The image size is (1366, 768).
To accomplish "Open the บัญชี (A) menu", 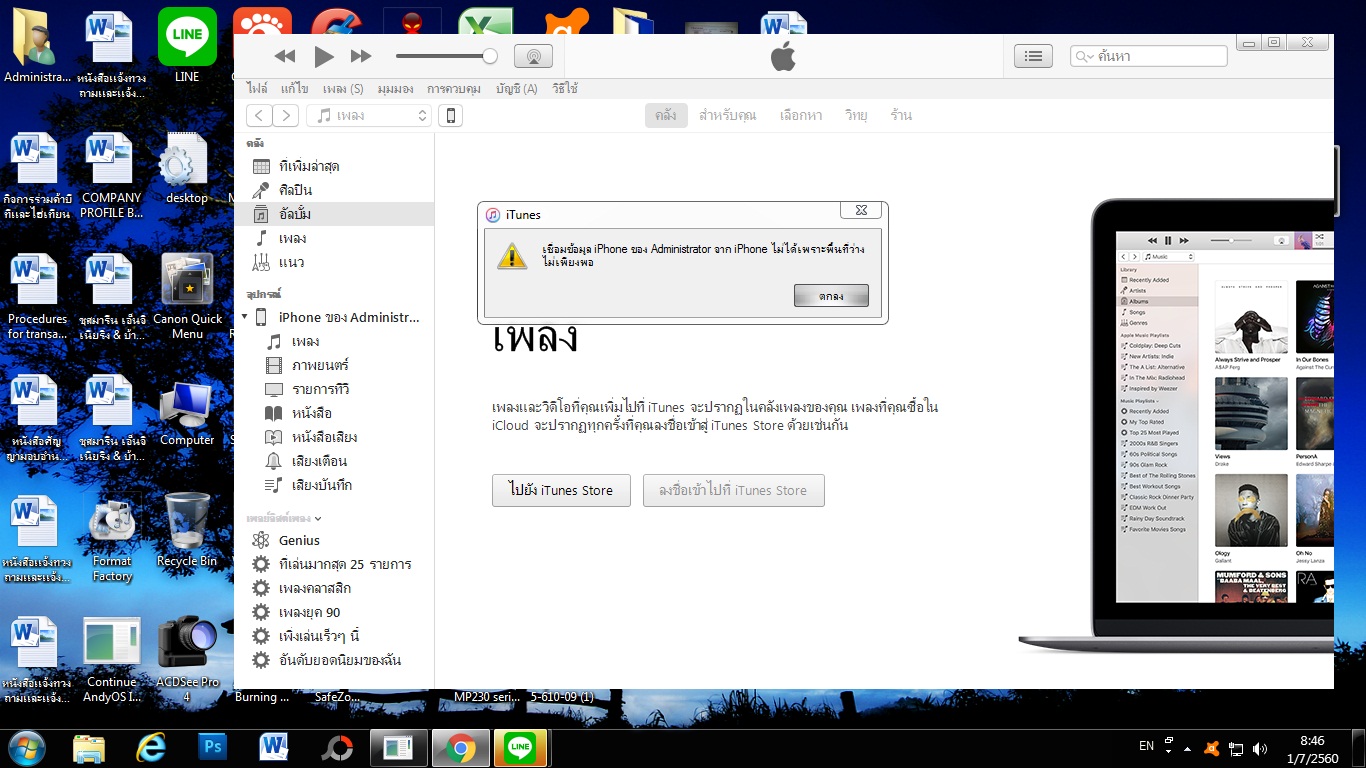I will [x=516, y=89].
